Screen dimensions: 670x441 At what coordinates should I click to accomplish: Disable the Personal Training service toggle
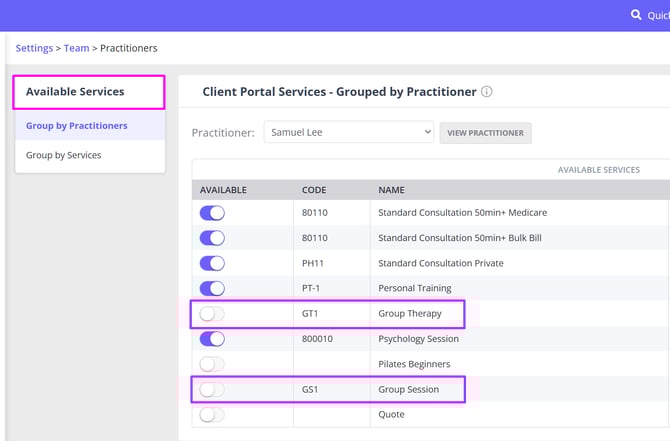tap(212, 289)
